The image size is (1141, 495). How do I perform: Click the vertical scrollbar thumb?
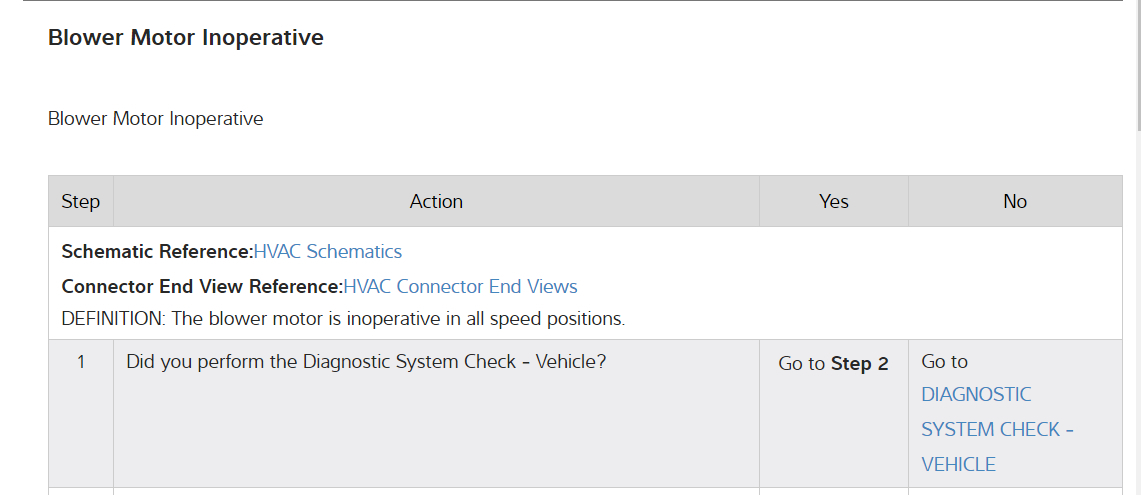click(1136, 65)
